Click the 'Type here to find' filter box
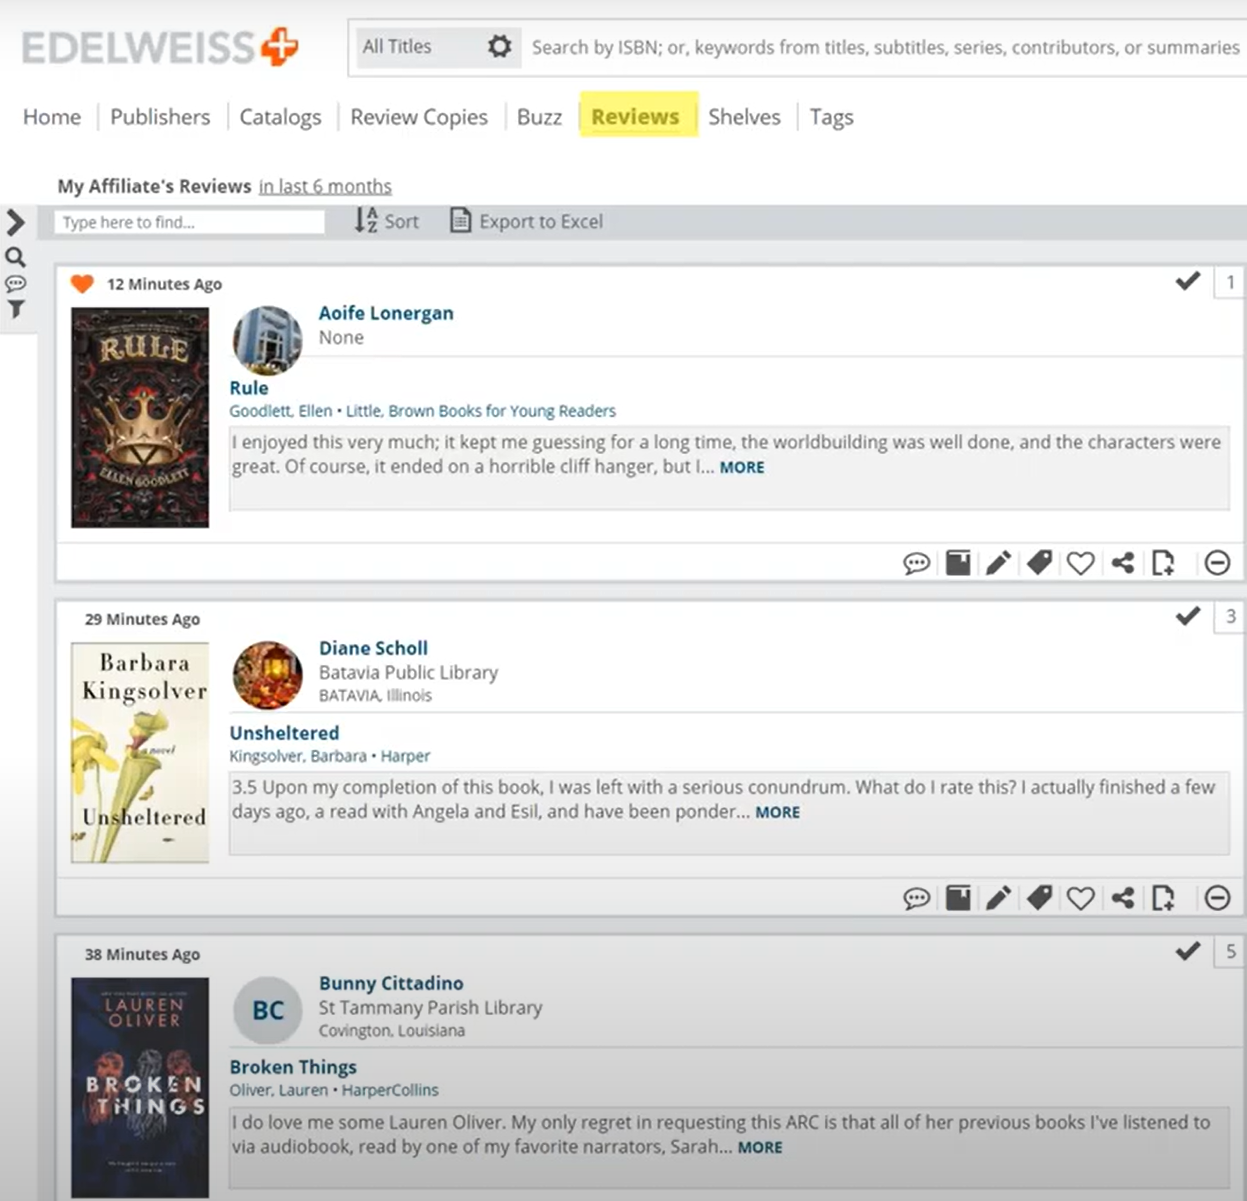The height and width of the screenshot is (1201, 1247). [190, 222]
